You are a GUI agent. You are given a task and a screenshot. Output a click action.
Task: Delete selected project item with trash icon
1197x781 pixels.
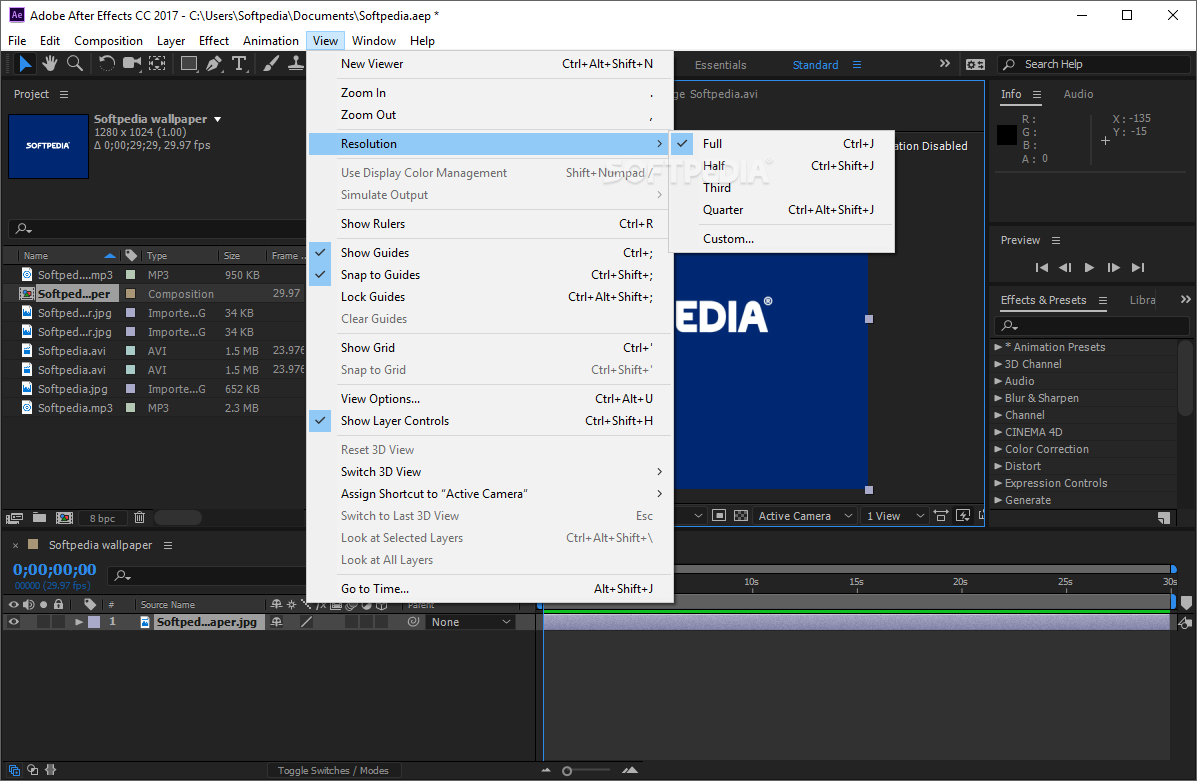140,518
